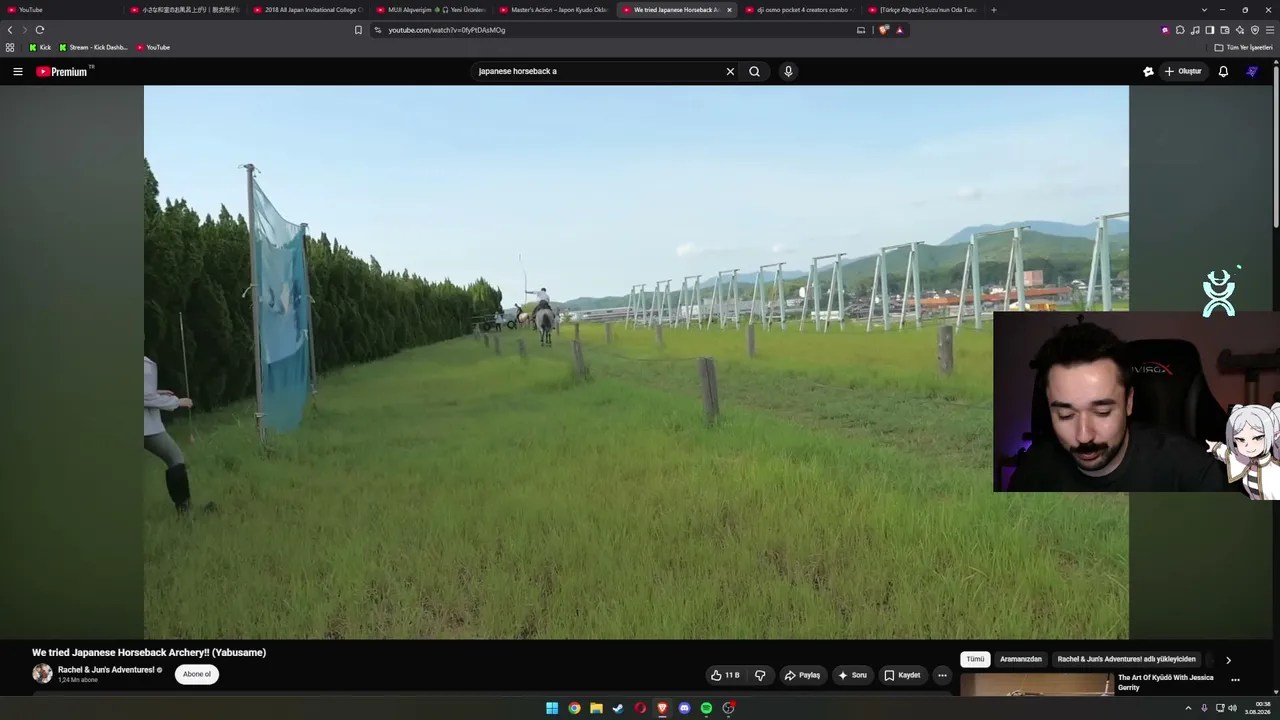
Task: Switch to Türkçe Altyazılı Suzu'nun tab
Action: click(x=923, y=10)
